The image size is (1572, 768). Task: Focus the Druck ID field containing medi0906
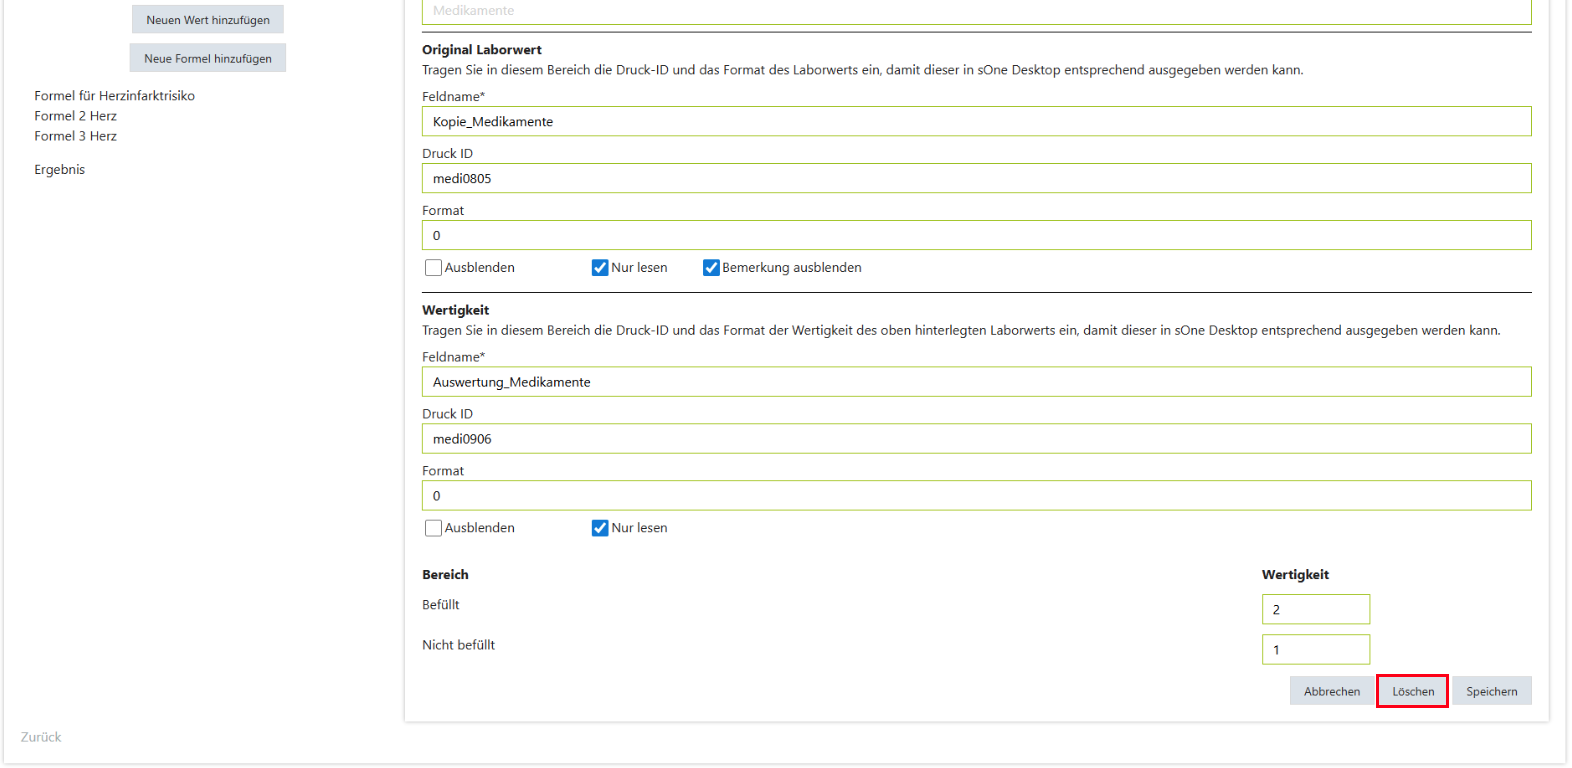976,439
